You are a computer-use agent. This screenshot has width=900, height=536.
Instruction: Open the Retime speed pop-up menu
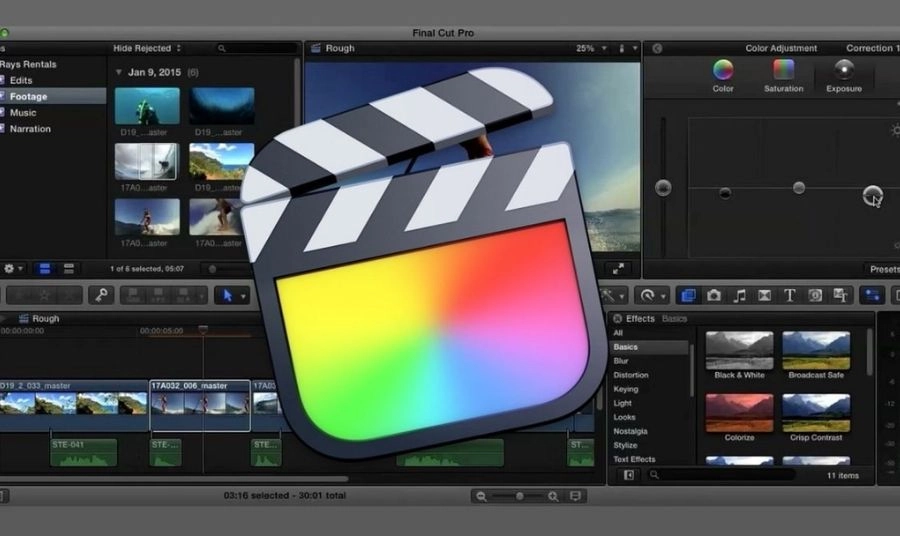tap(651, 295)
